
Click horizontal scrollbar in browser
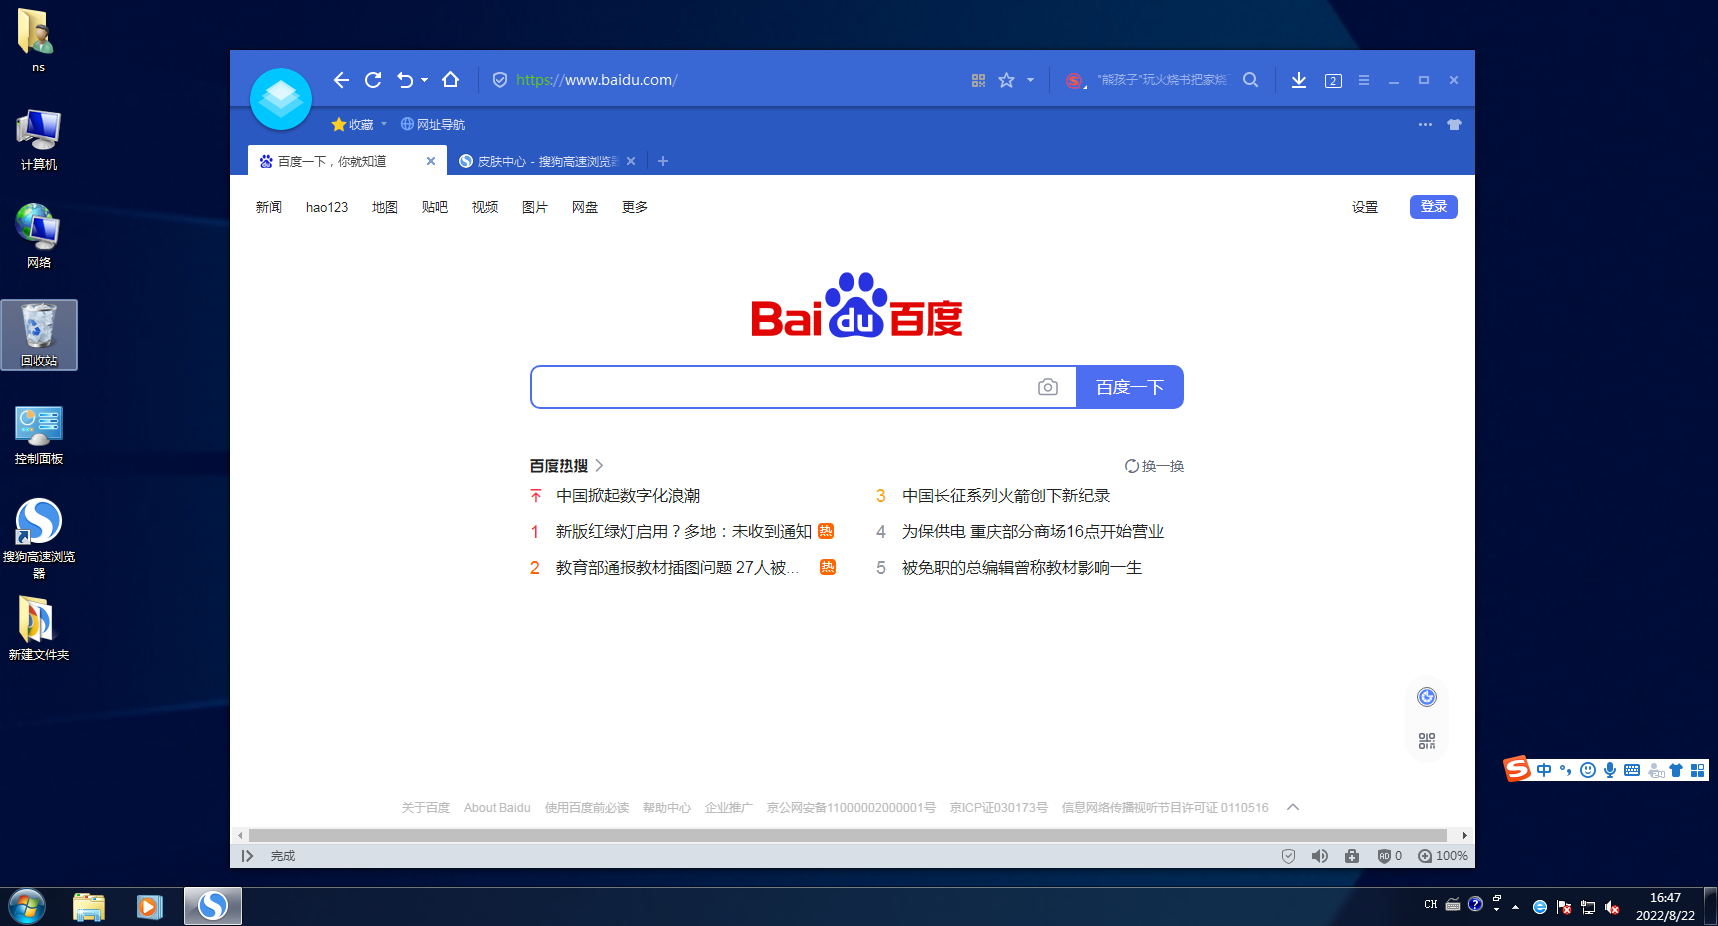tap(848, 835)
